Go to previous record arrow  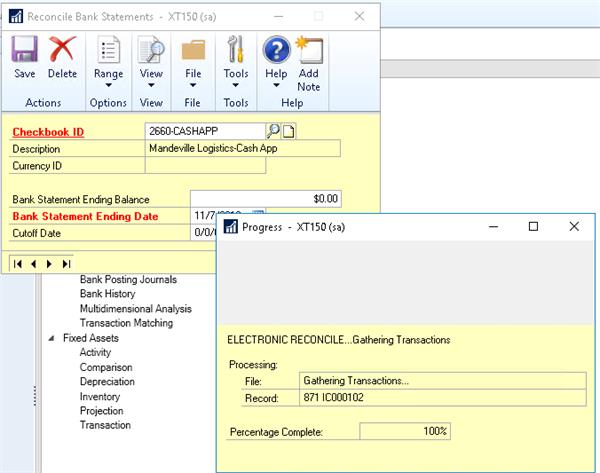(34, 264)
